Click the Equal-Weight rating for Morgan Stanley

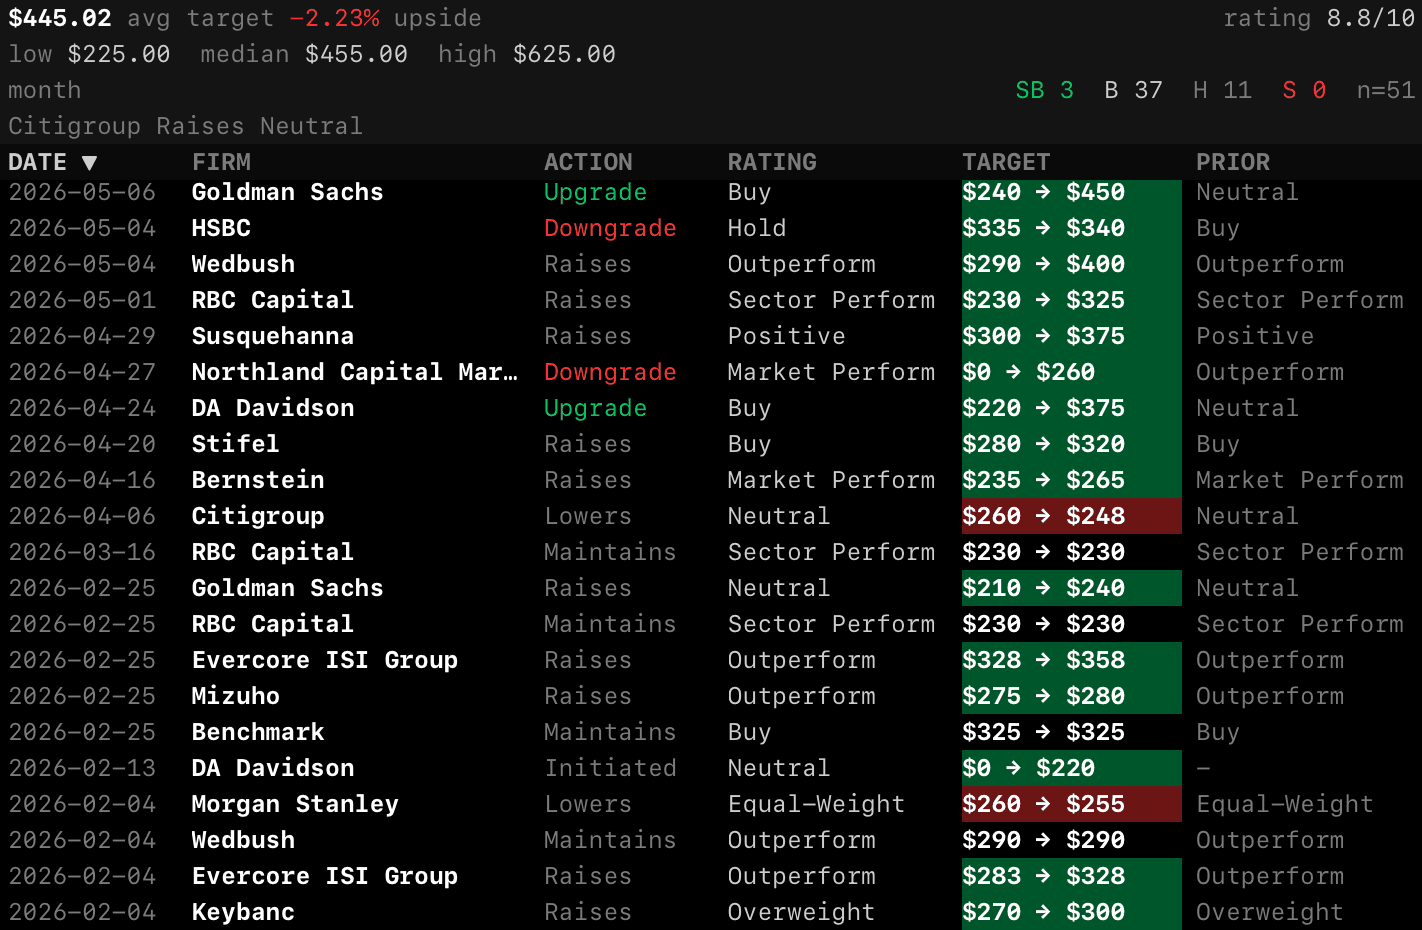(x=816, y=804)
